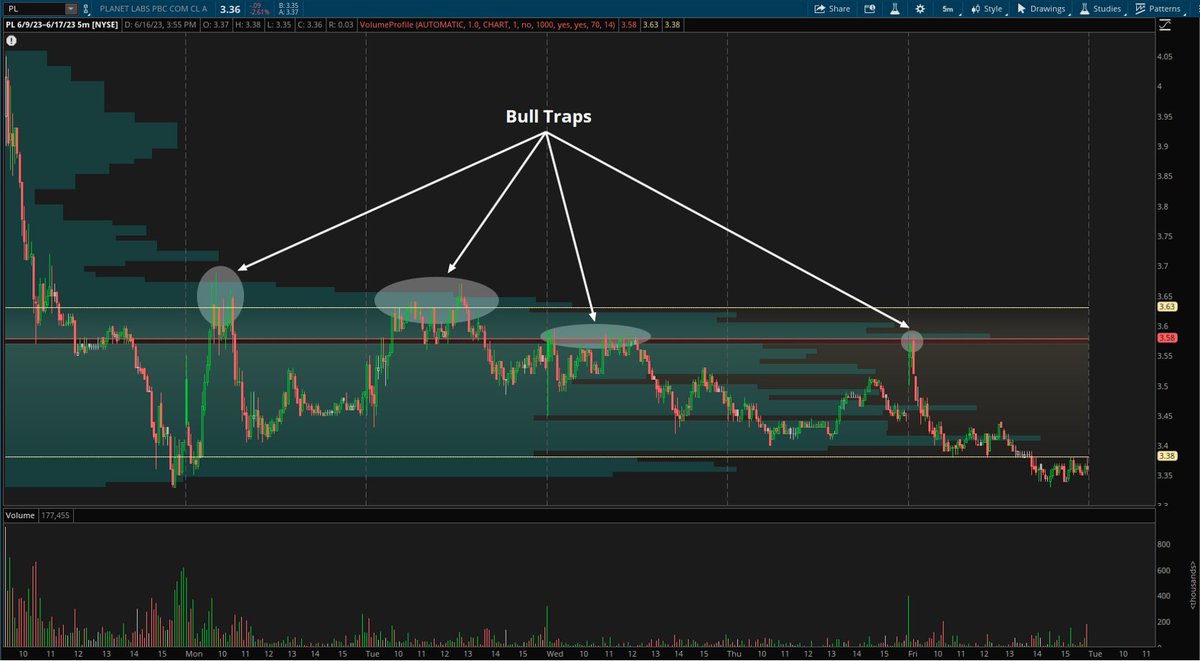Screen dimensions: 1200x661
Task: Click the PL 6/9/23–6/17/23 5m chart title
Action: coord(63,27)
